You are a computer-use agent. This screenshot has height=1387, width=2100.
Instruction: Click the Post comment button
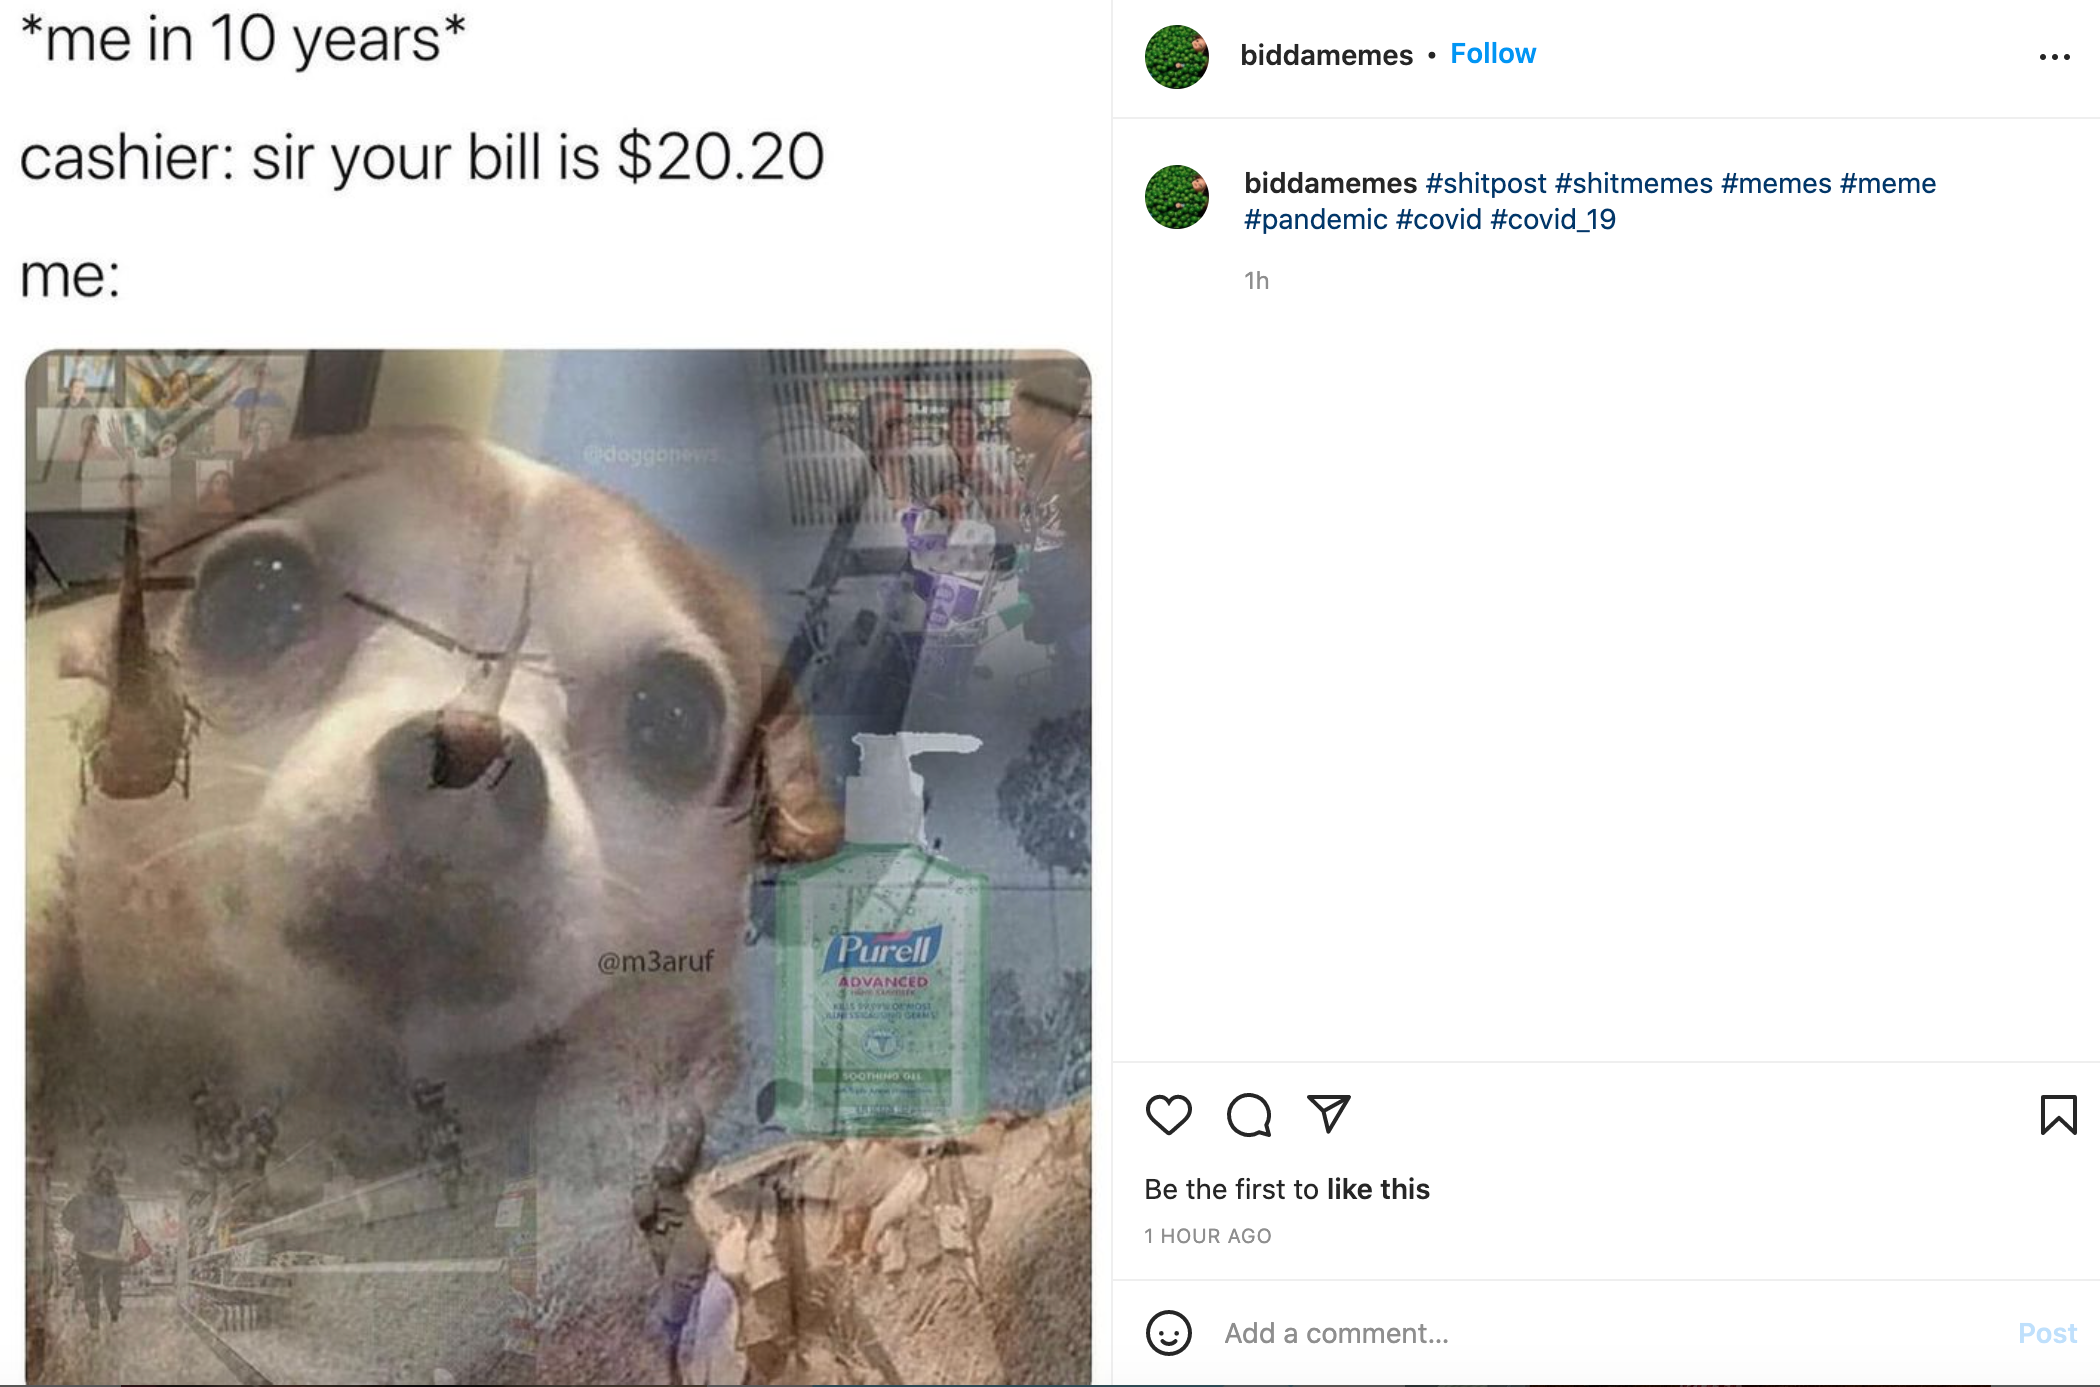tap(2046, 1333)
